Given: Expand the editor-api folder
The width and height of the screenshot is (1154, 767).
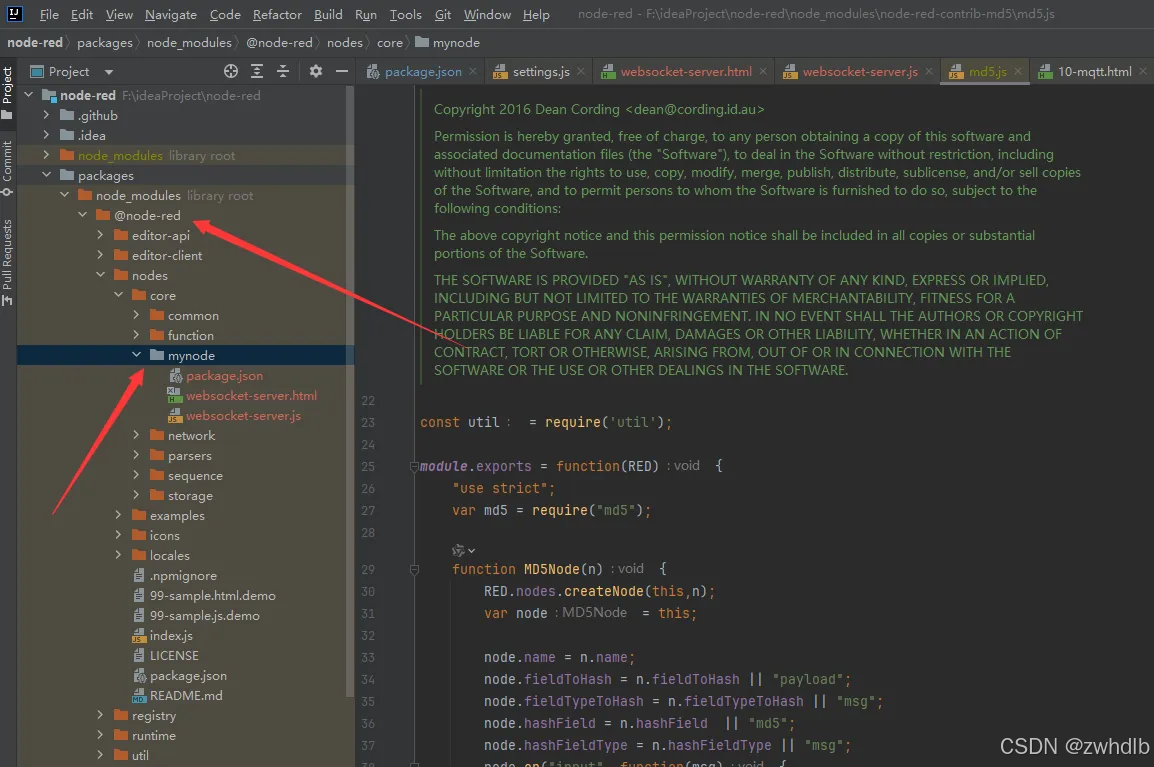Looking at the screenshot, I should pyautogui.click(x=100, y=235).
